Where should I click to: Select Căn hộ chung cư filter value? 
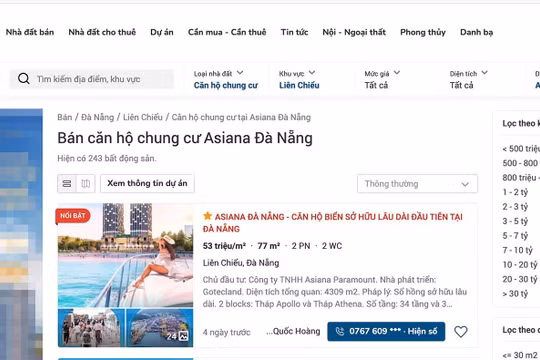226,85
